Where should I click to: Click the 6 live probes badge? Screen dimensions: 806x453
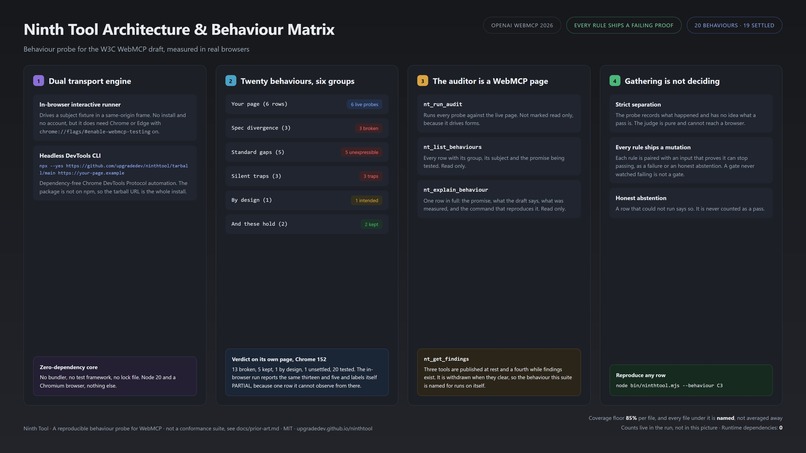click(364, 104)
